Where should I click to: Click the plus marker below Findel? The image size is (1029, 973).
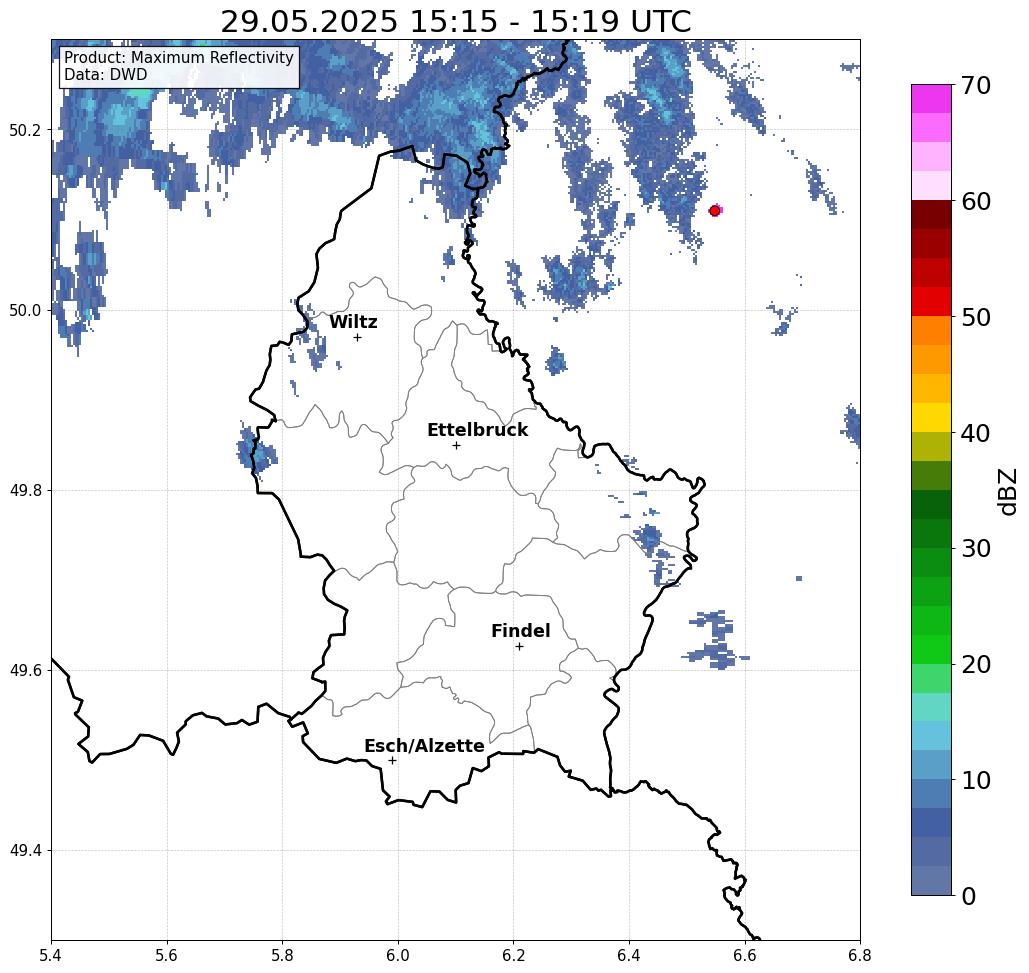[x=519, y=647]
